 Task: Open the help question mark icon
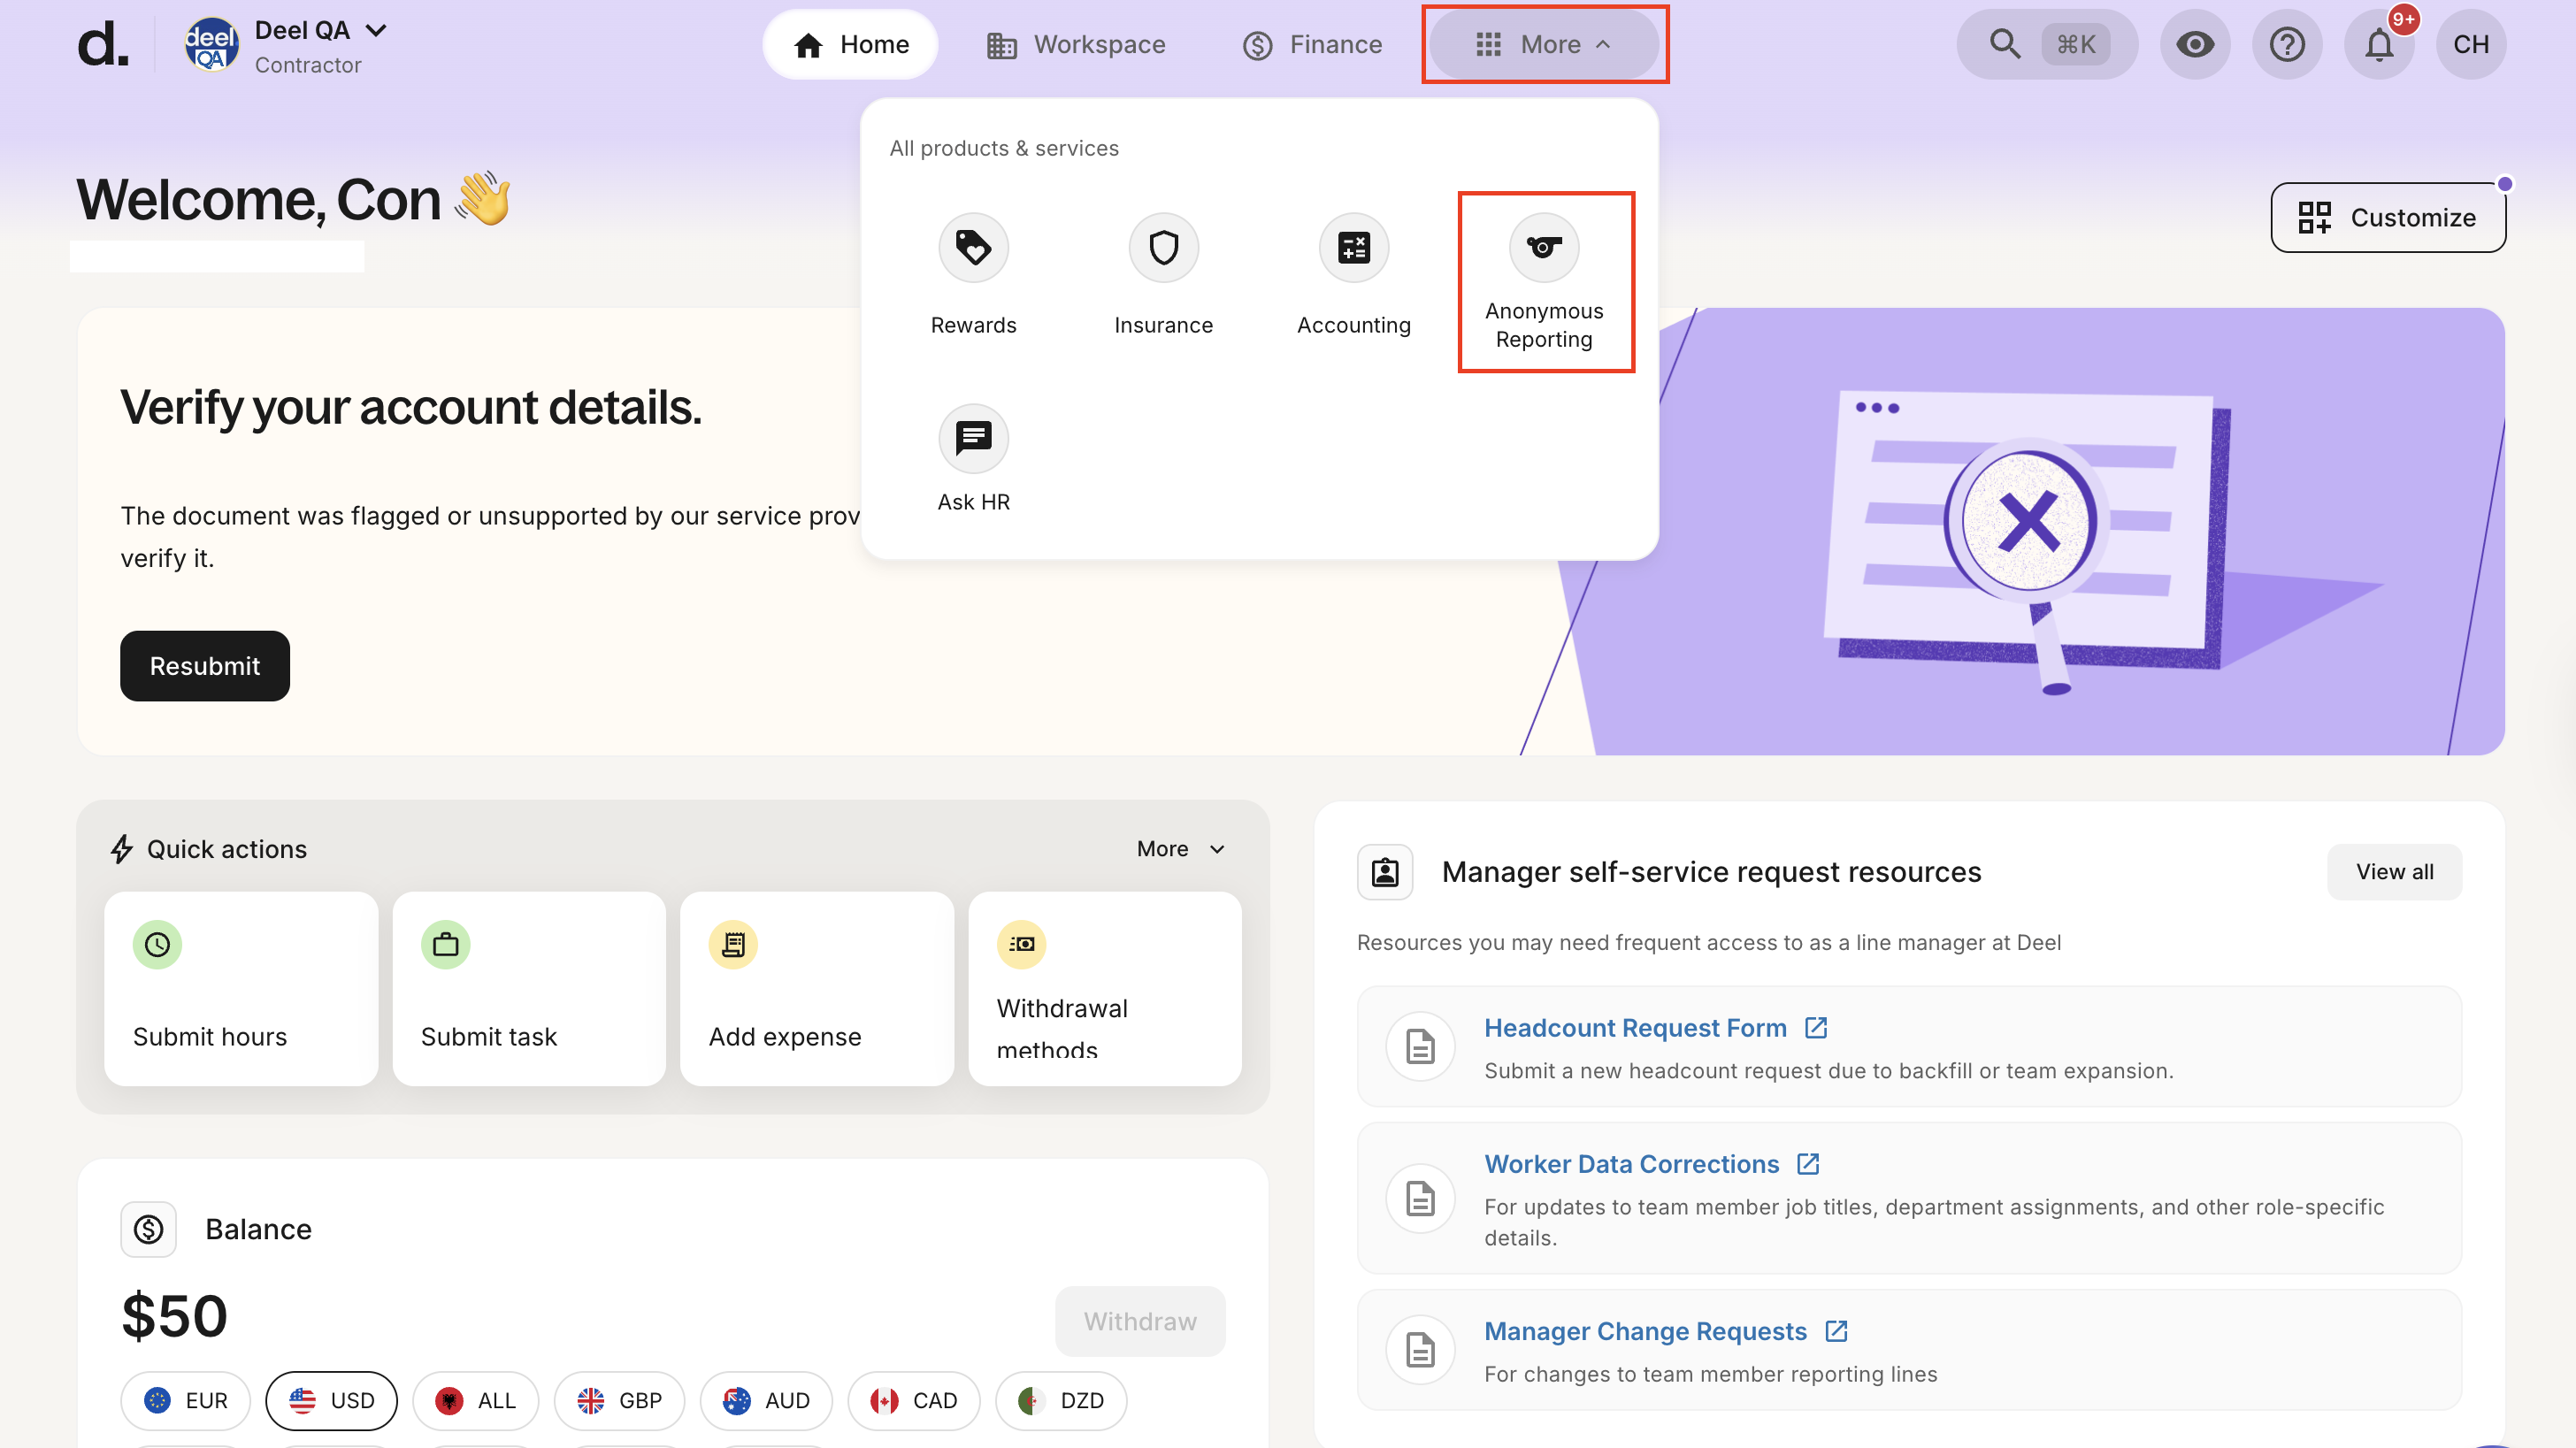pos(2286,44)
